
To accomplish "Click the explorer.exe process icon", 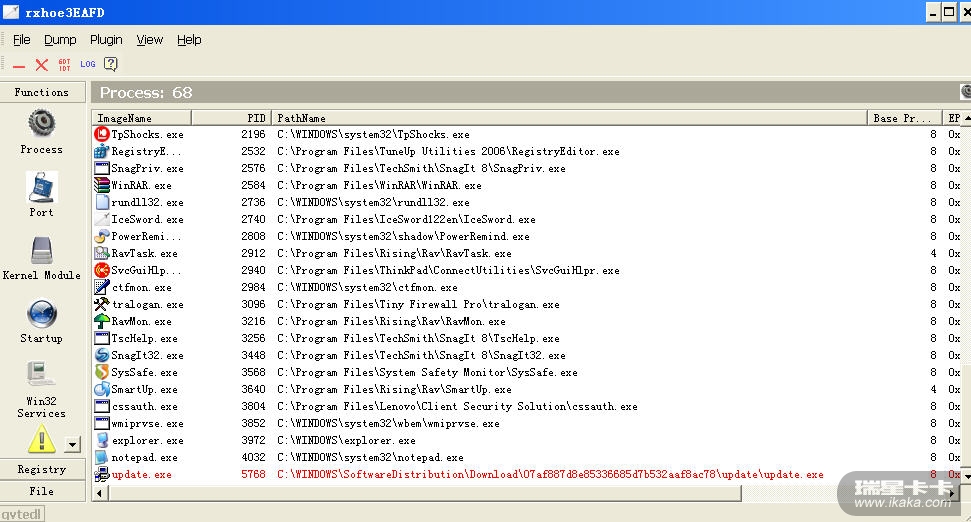I will click(x=102, y=440).
